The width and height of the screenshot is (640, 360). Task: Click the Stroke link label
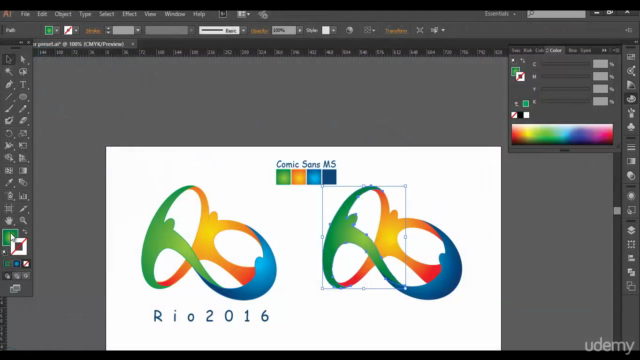tap(93, 31)
